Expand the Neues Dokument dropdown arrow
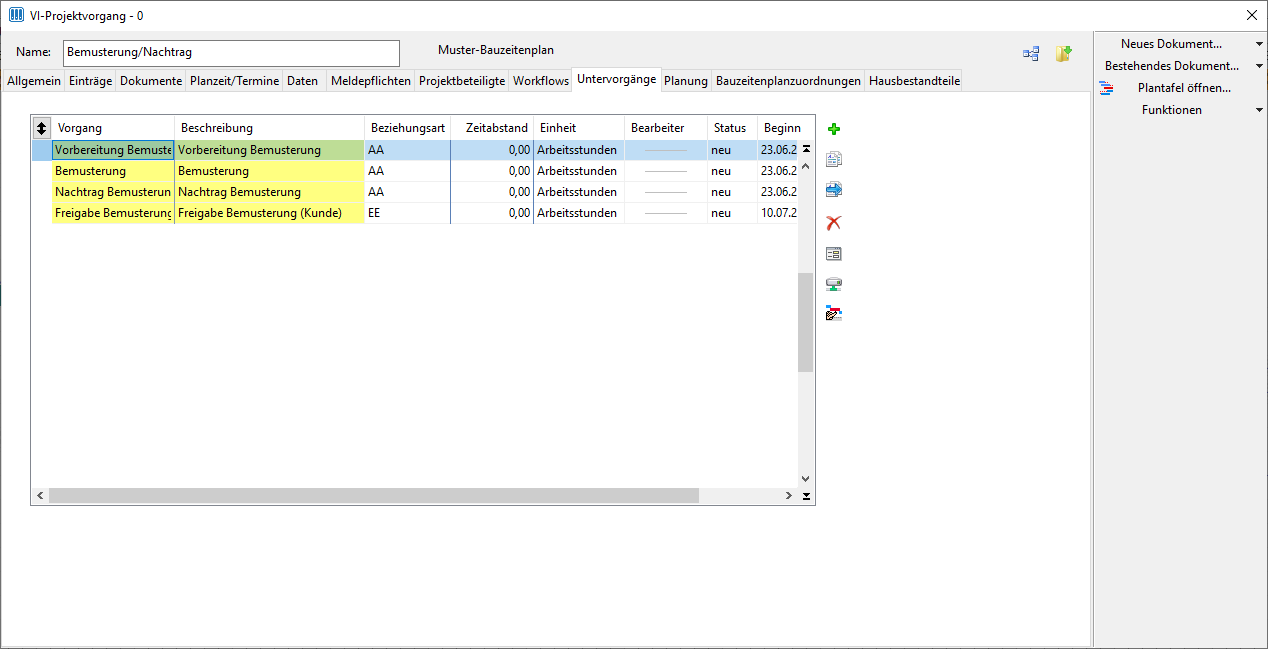This screenshot has width=1268, height=649. (1259, 44)
